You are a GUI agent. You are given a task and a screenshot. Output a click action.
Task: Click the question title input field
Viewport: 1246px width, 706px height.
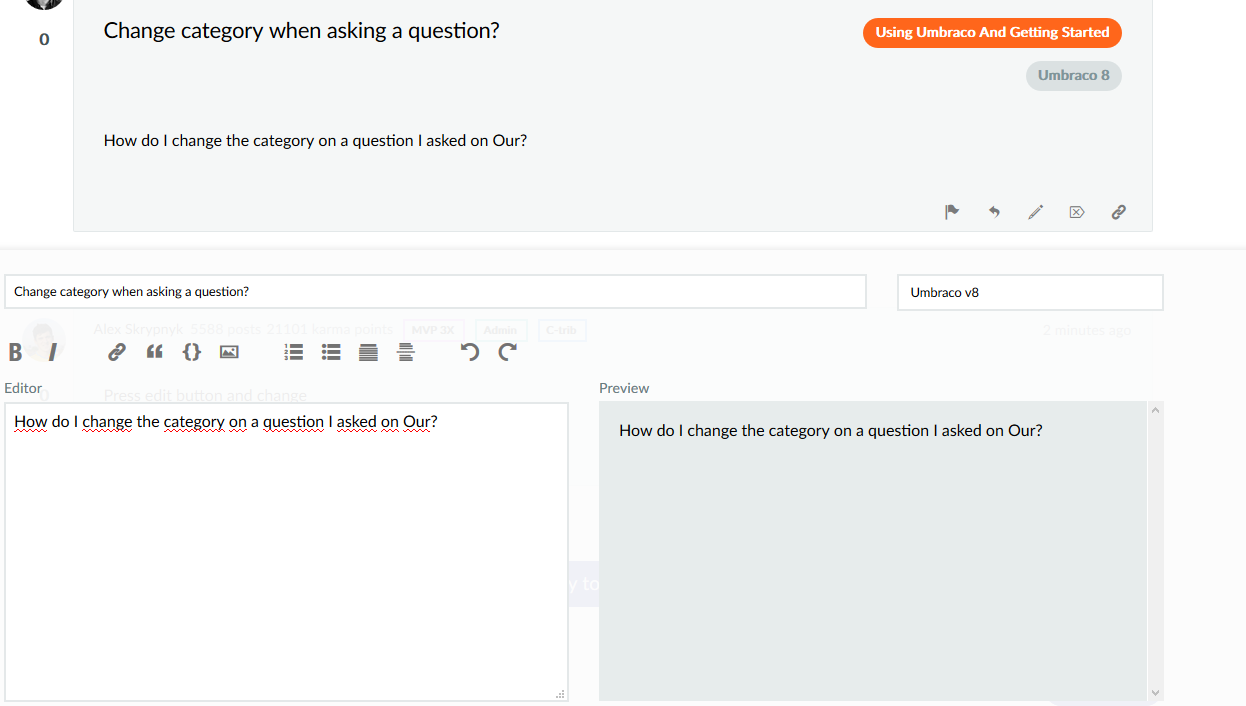(x=435, y=292)
